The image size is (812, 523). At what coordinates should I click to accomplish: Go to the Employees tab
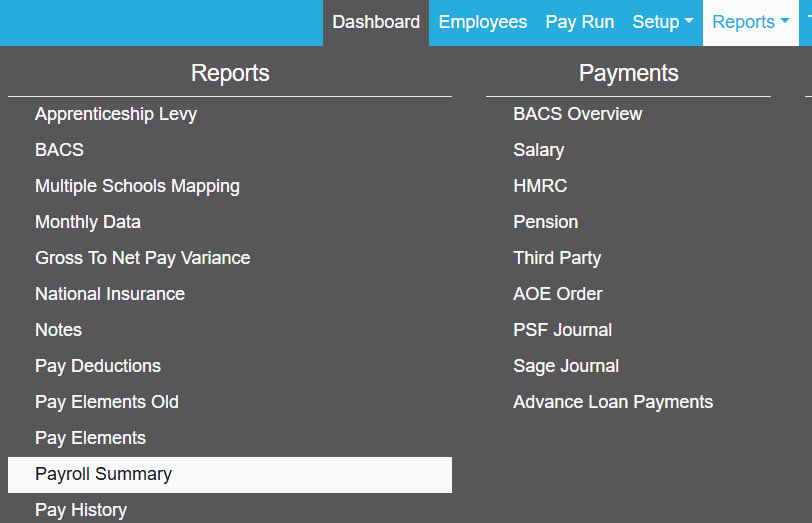coord(483,22)
